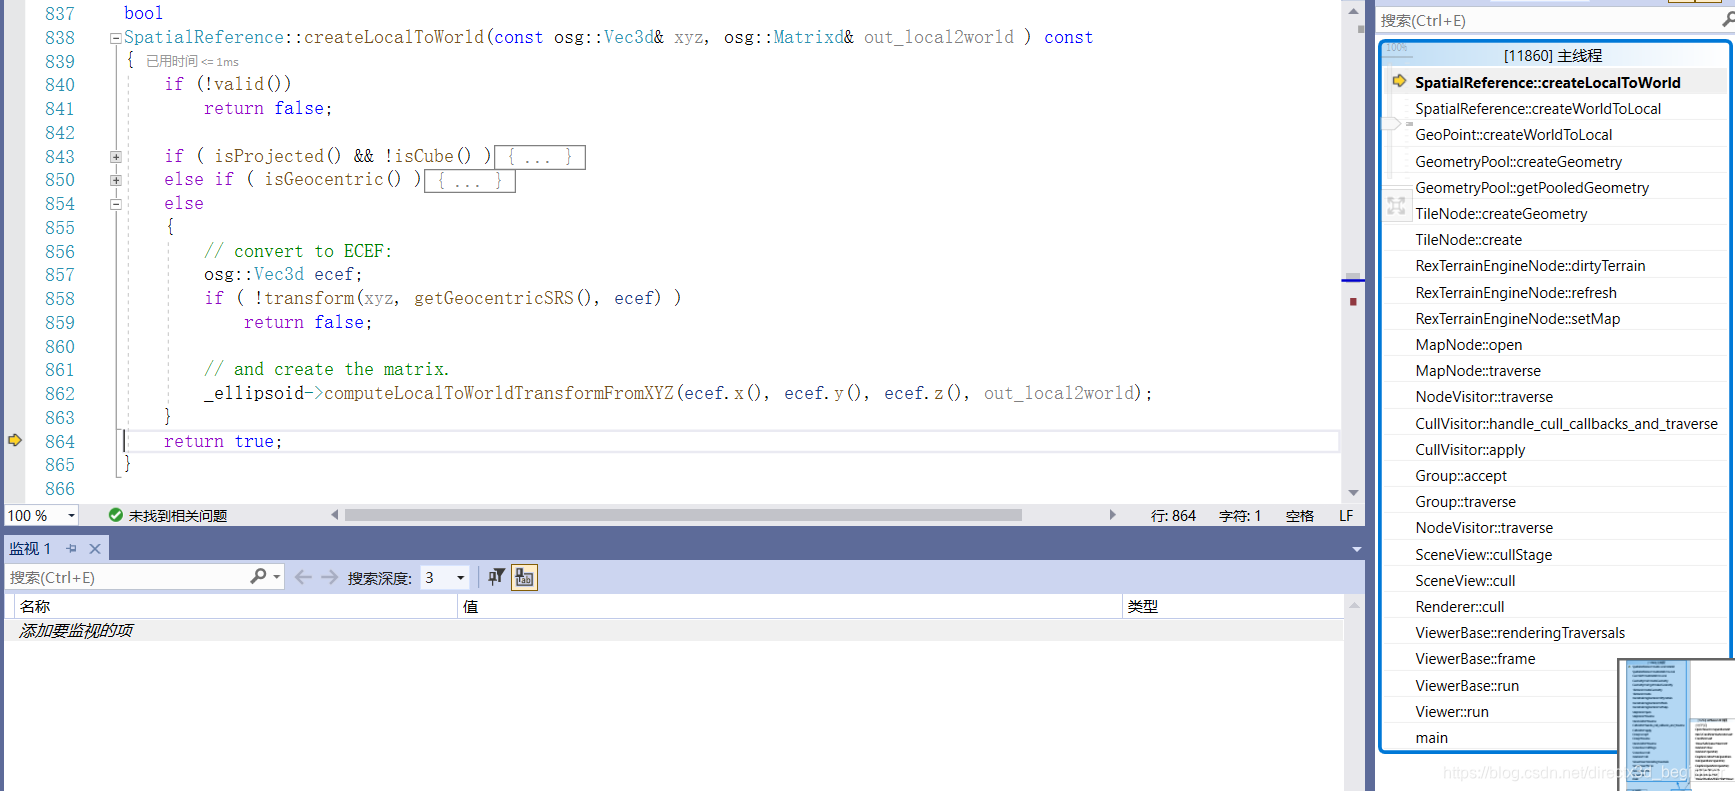The width and height of the screenshot is (1735, 791).
Task: Click fit-to-screen icon in parallel stacks view
Action: click(x=1396, y=206)
